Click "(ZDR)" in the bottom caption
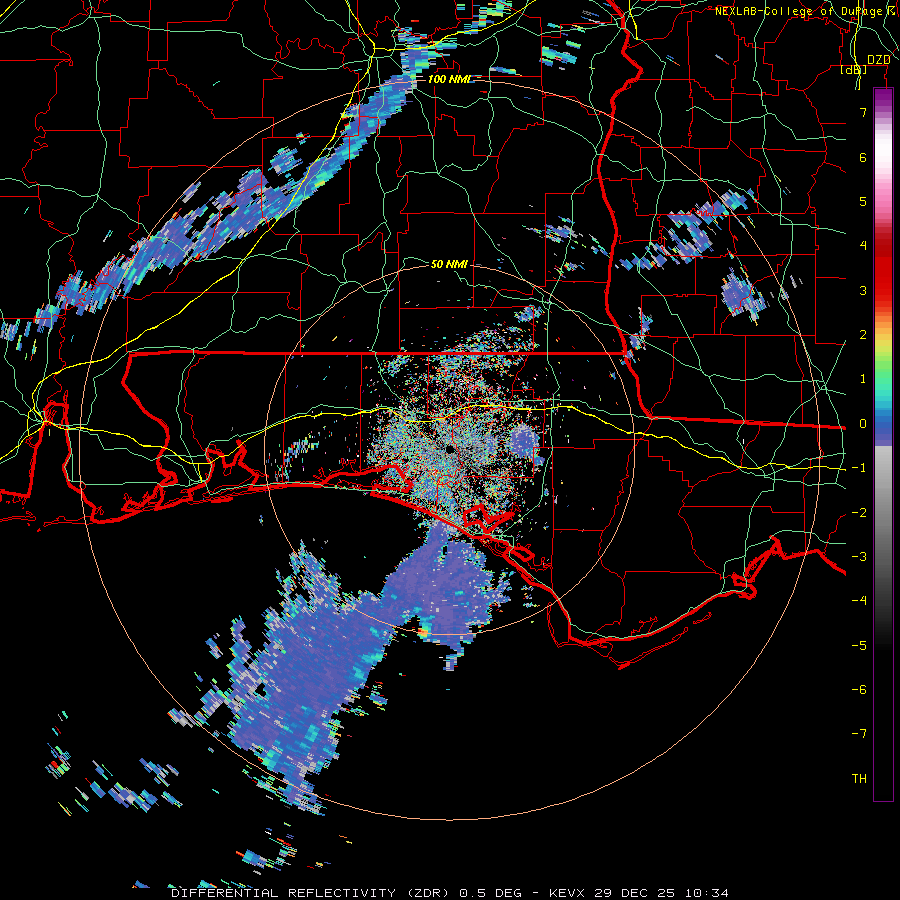 pos(428,893)
